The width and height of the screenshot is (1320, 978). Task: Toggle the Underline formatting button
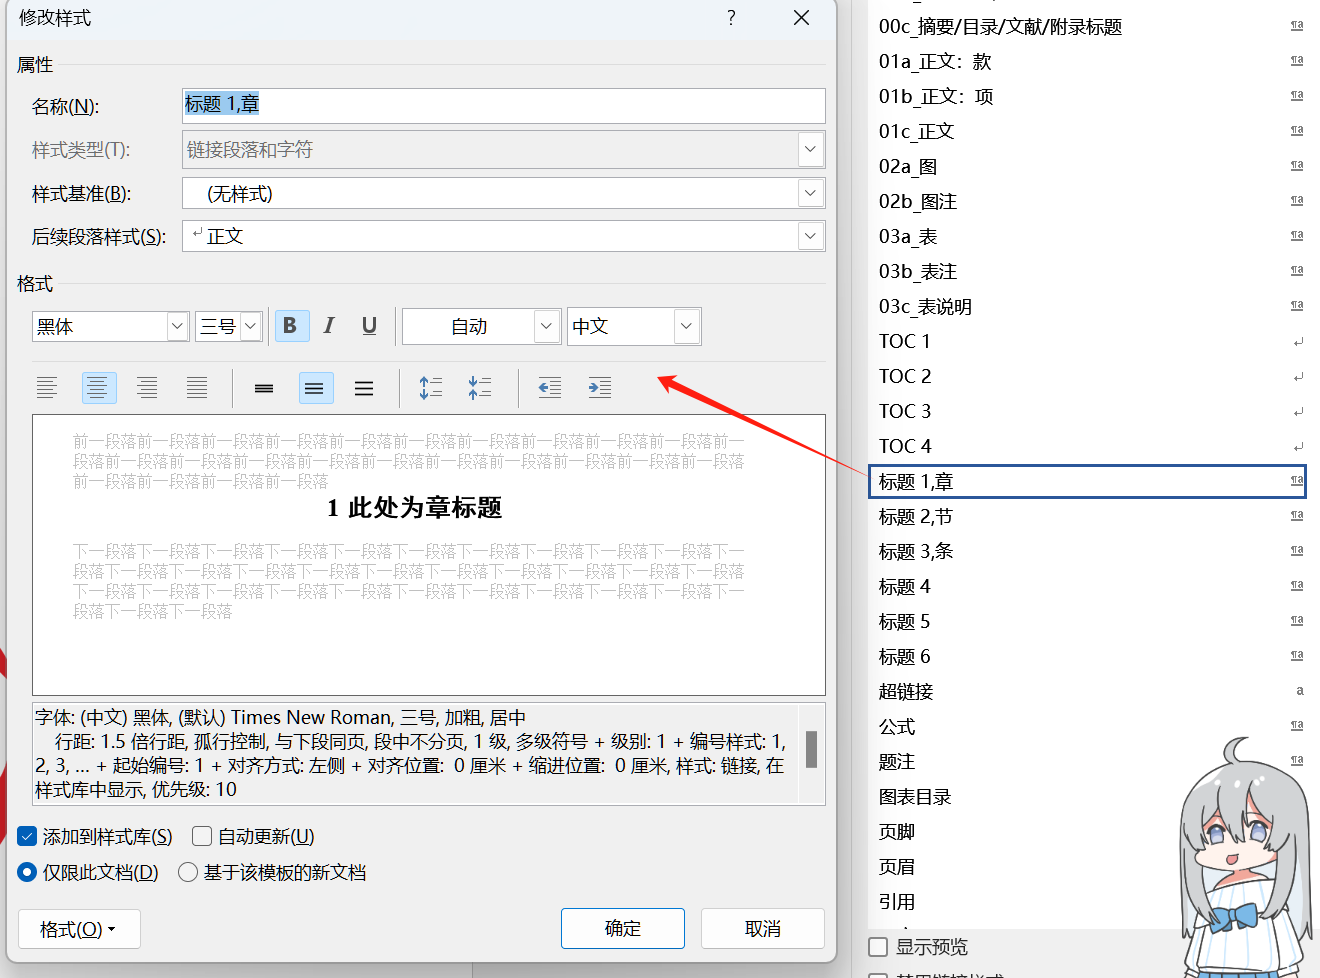pyautogui.click(x=369, y=326)
